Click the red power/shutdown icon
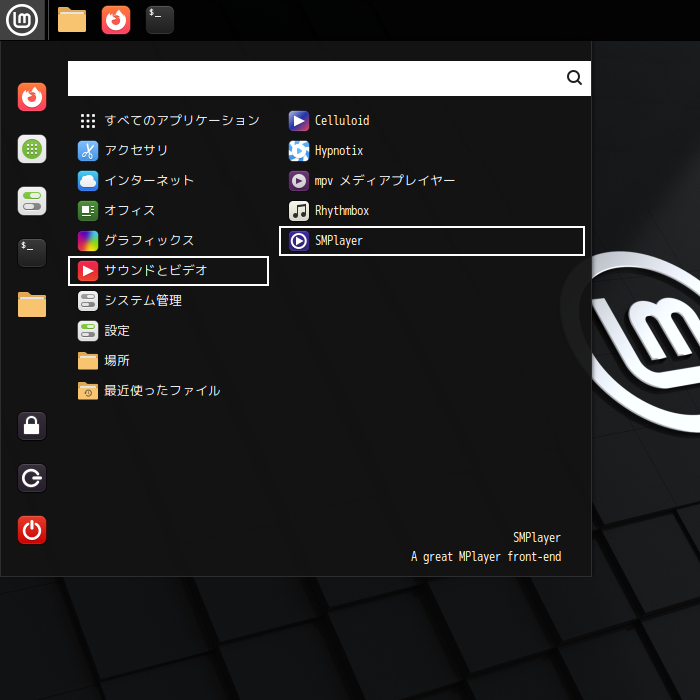 pyautogui.click(x=32, y=530)
